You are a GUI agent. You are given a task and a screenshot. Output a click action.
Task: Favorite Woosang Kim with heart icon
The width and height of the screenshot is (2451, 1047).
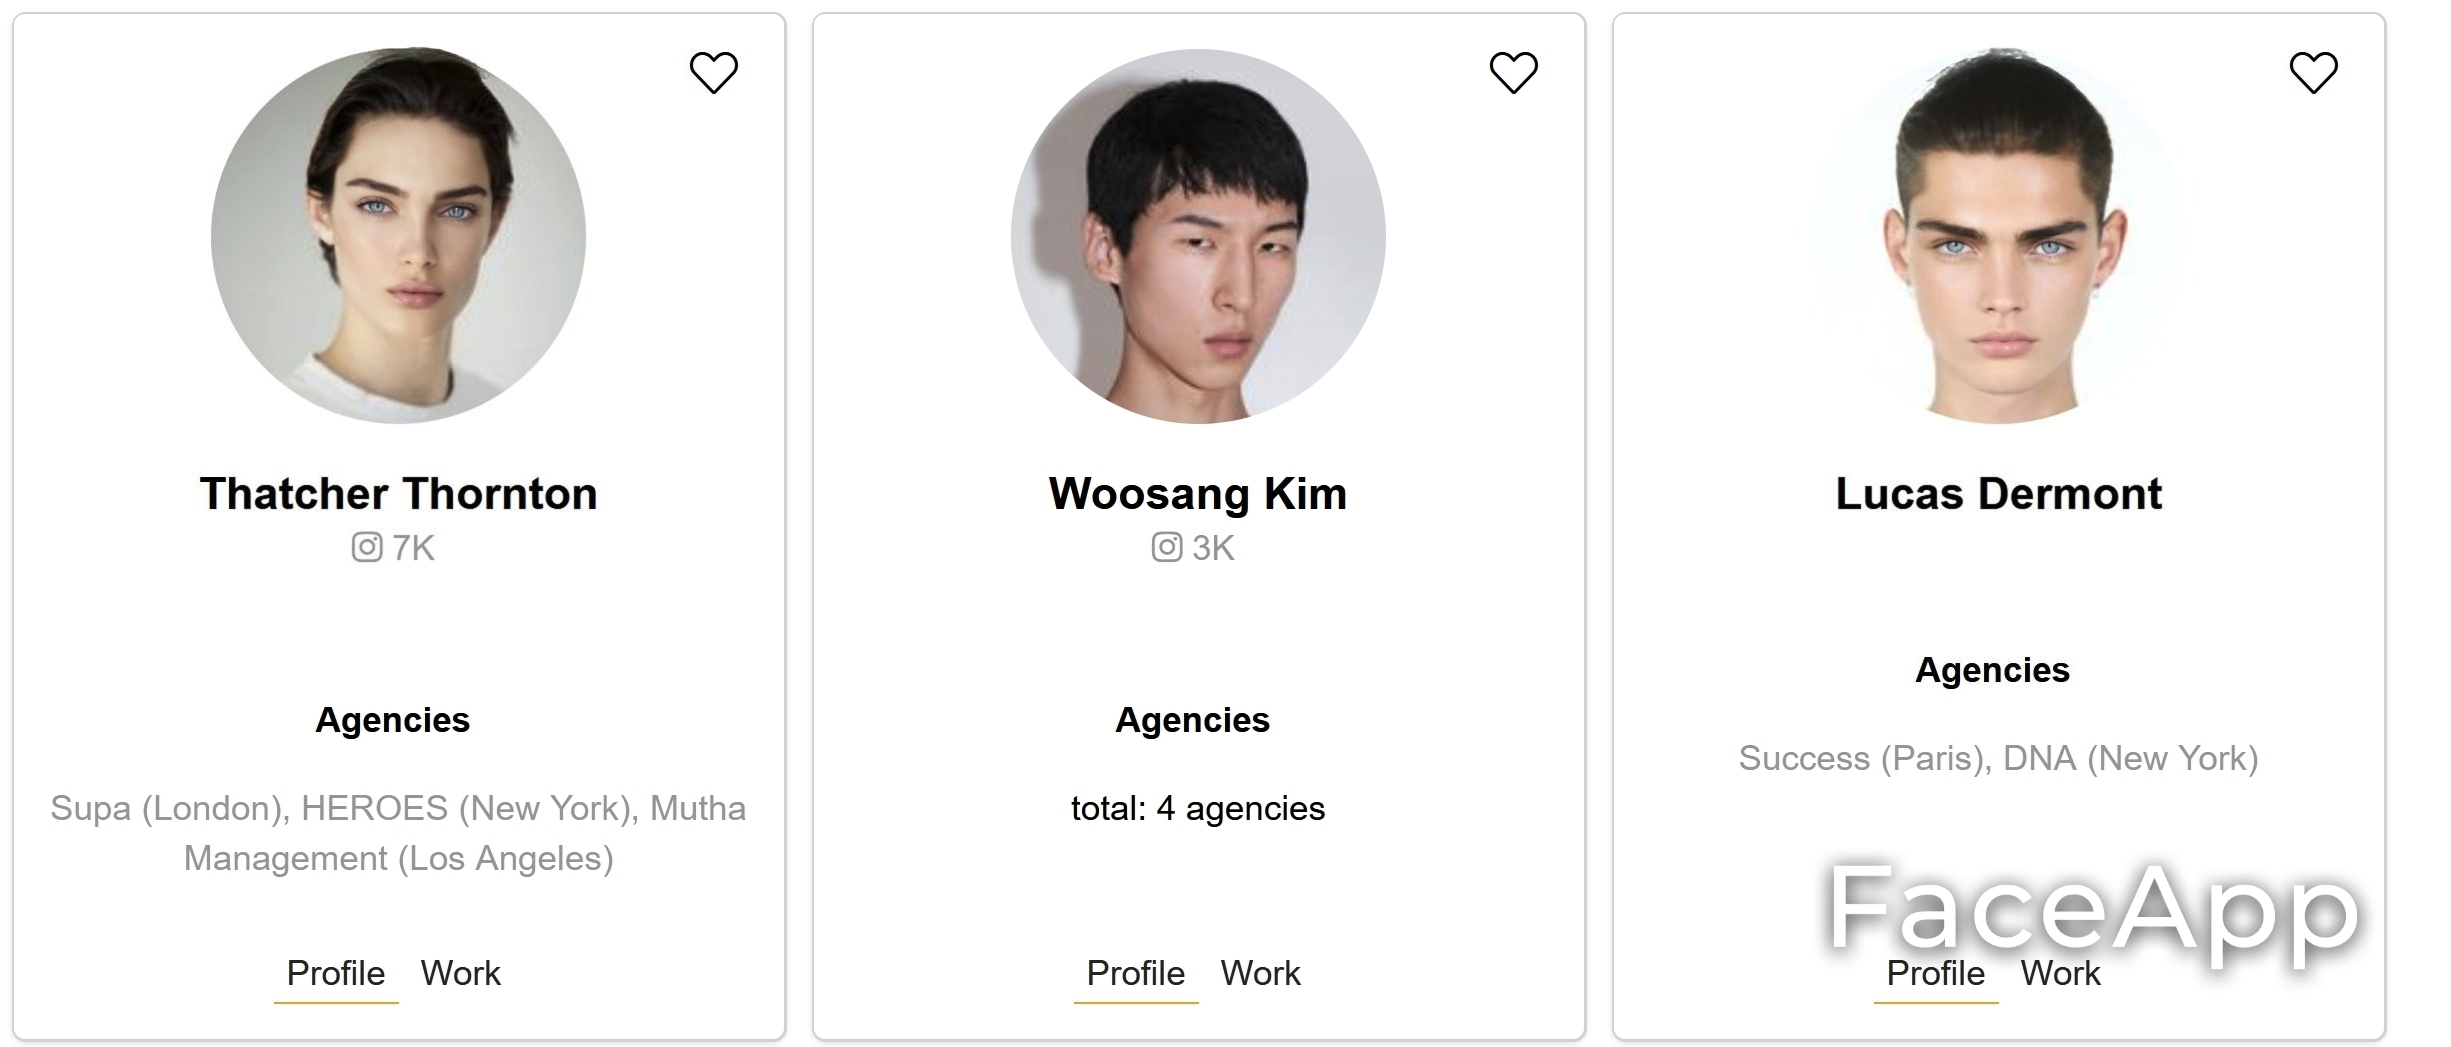(1514, 73)
